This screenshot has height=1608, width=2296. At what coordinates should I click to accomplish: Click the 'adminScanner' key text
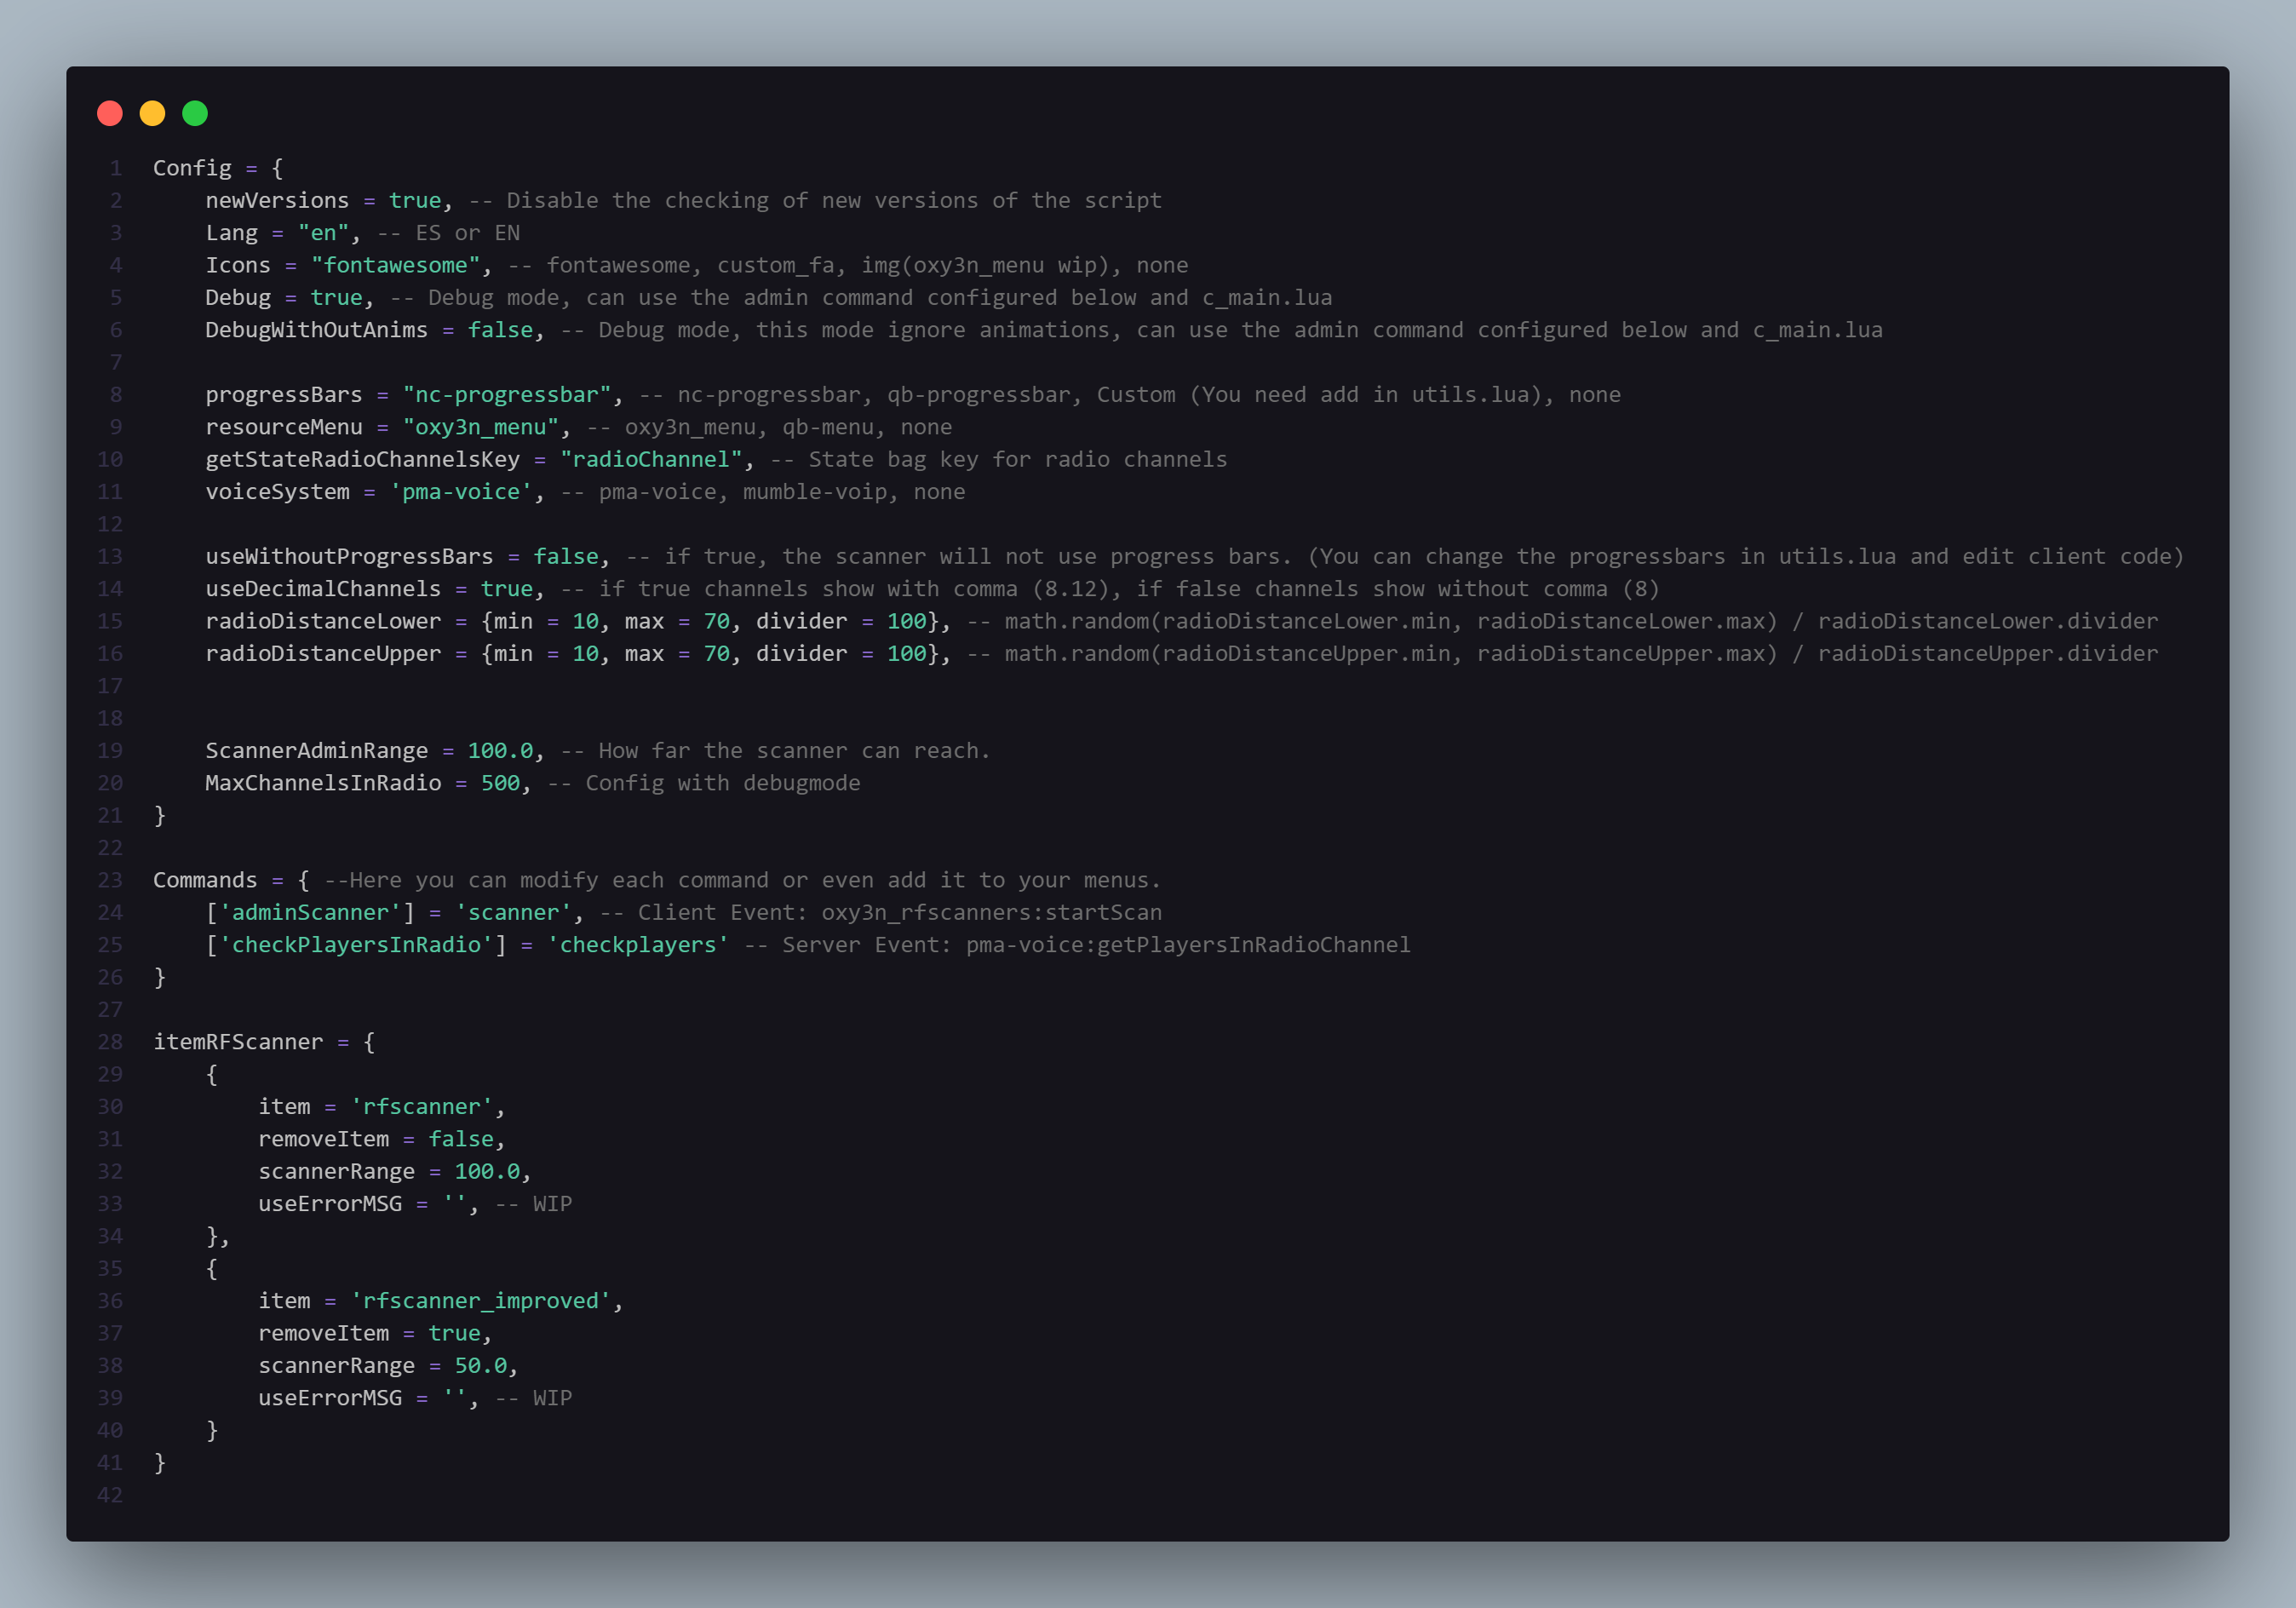coord(310,913)
